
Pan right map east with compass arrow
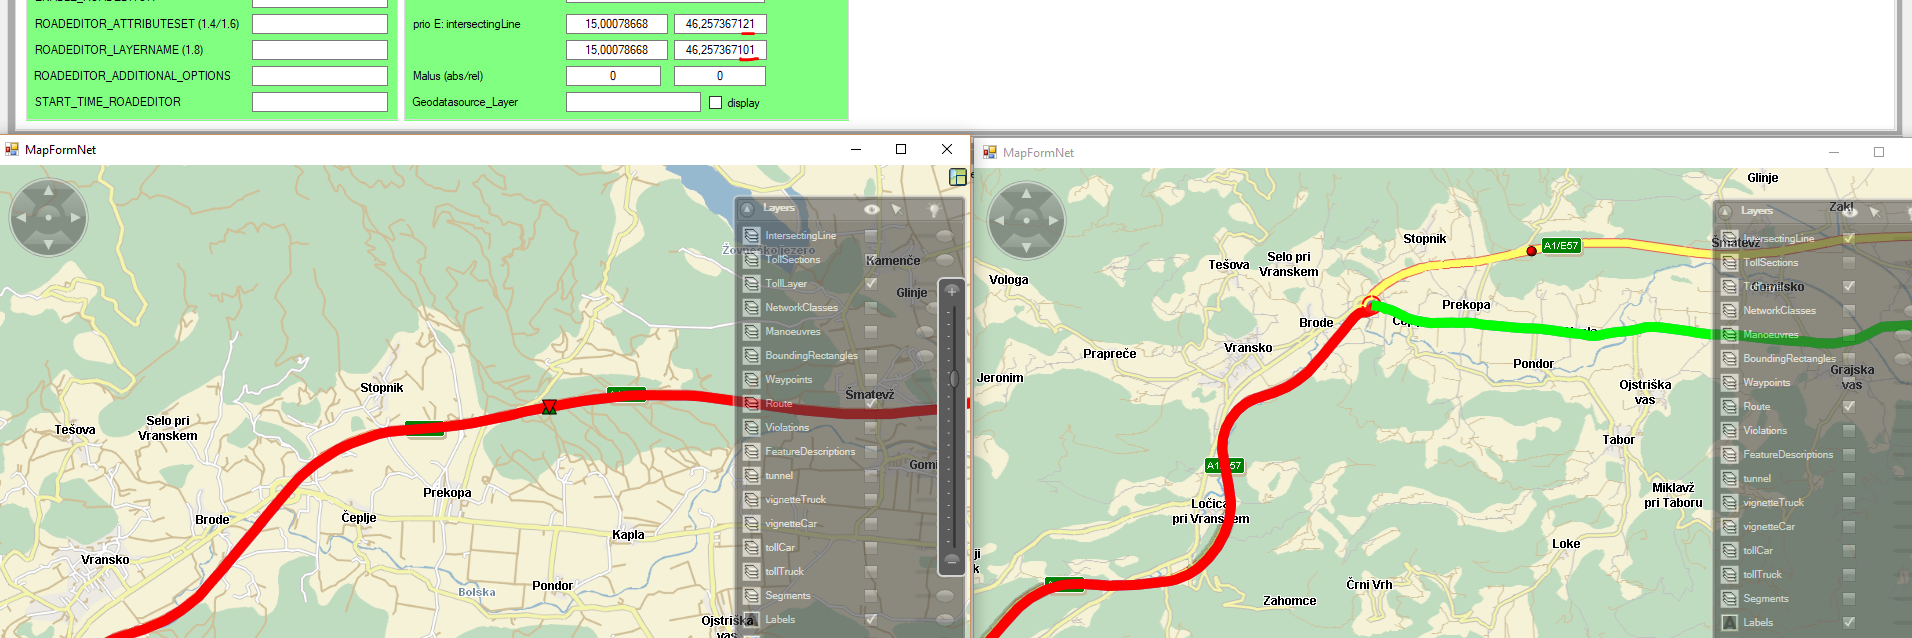[1053, 220]
